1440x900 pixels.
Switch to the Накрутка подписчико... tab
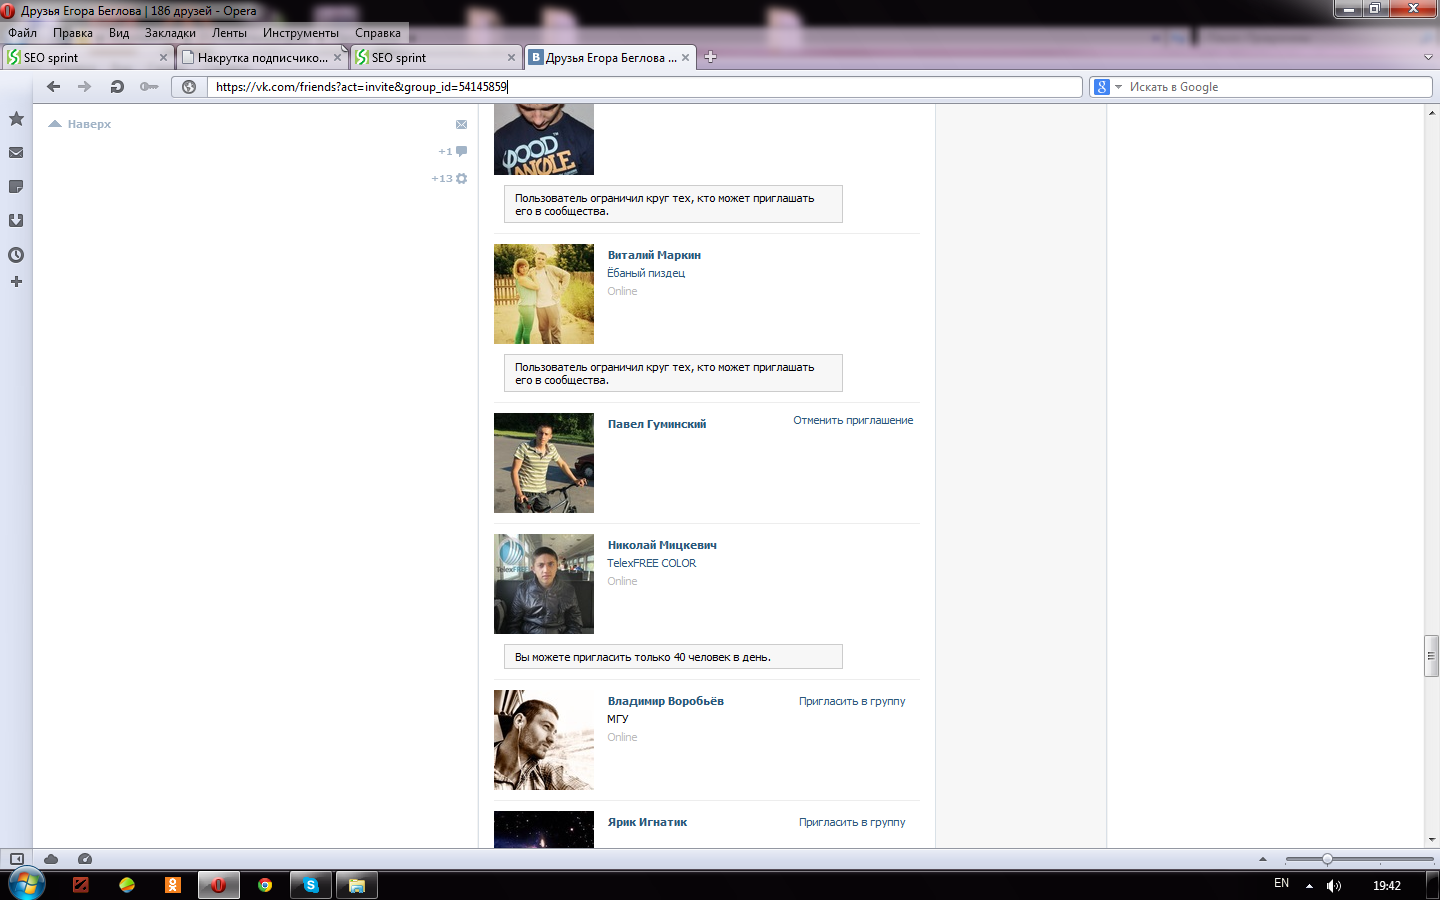(x=262, y=57)
